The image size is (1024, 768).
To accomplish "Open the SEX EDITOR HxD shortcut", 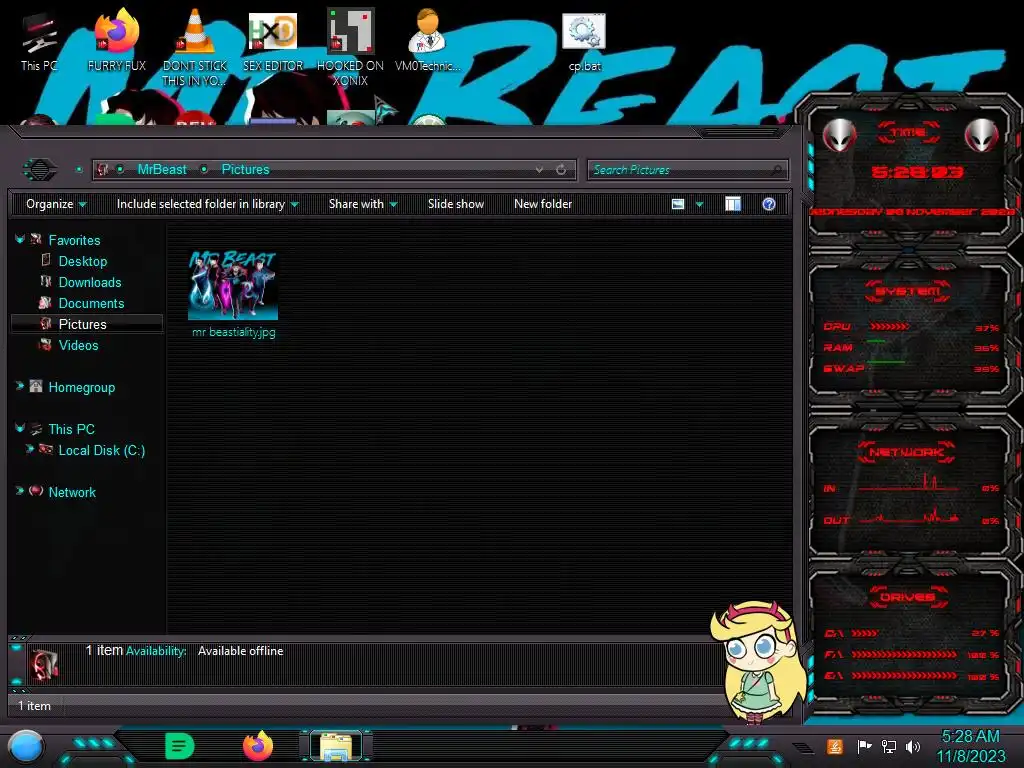I will (x=272, y=40).
